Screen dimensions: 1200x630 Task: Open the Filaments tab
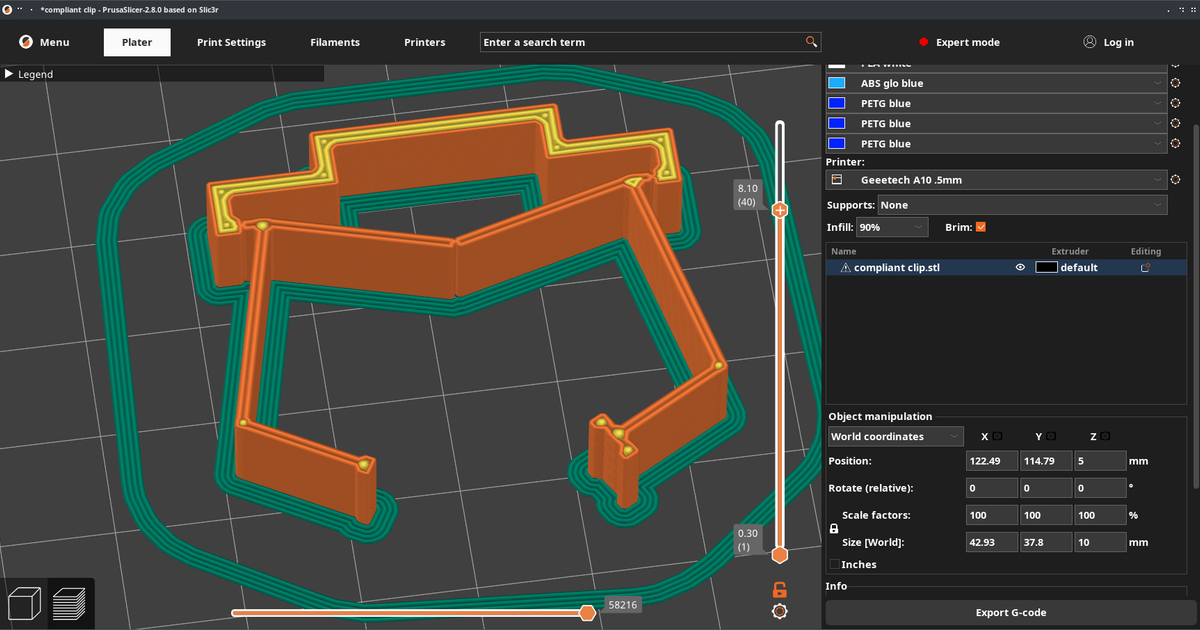[334, 42]
